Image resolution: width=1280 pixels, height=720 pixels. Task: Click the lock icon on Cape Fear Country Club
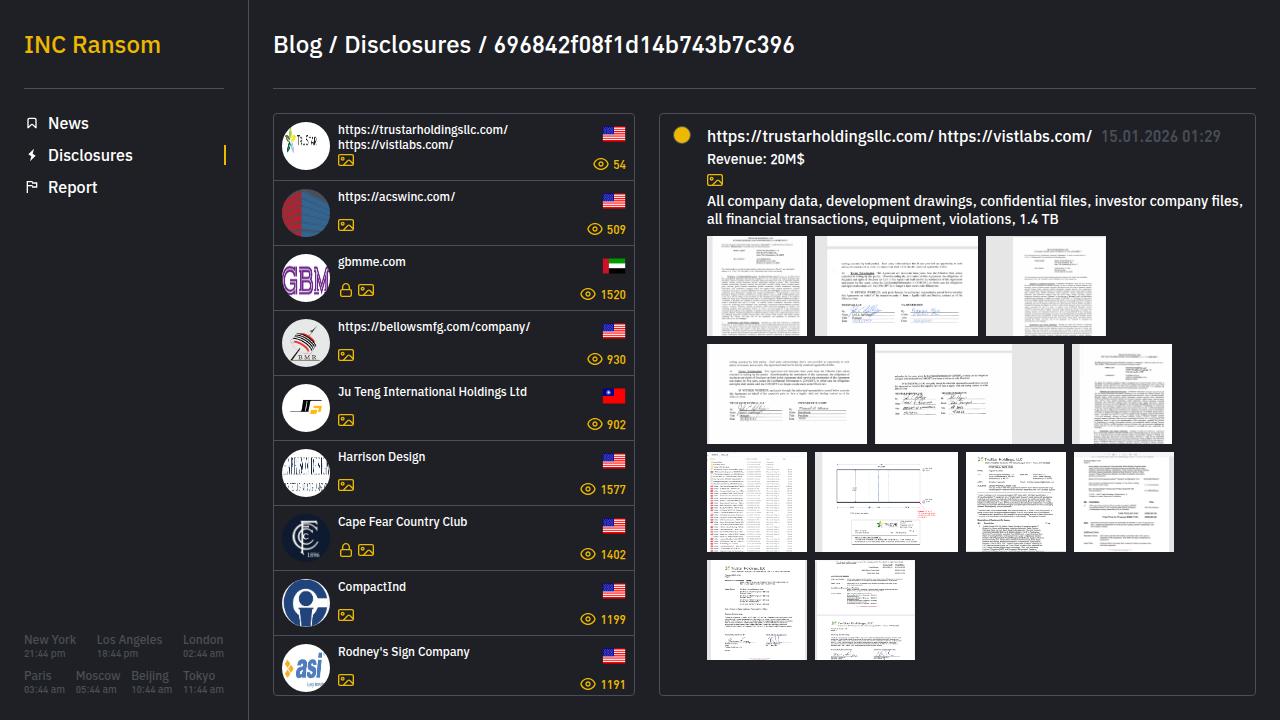coord(346,550)
